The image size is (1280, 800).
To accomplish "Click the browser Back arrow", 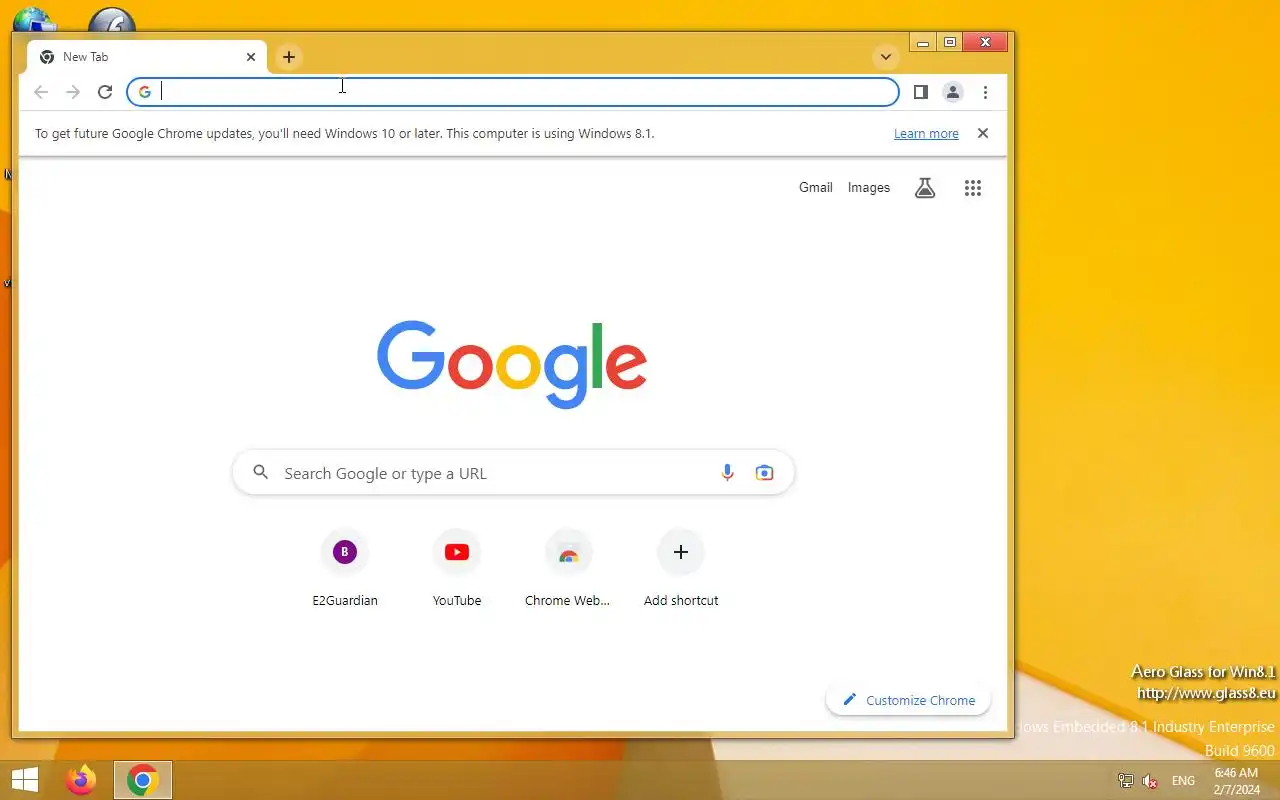I will click(41, 92).
